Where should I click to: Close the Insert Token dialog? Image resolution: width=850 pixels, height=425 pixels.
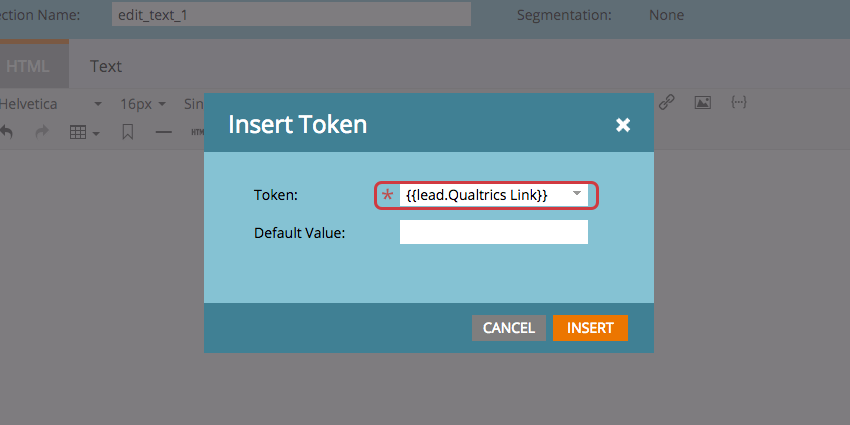pyautogui.click(x=623, y=125)
